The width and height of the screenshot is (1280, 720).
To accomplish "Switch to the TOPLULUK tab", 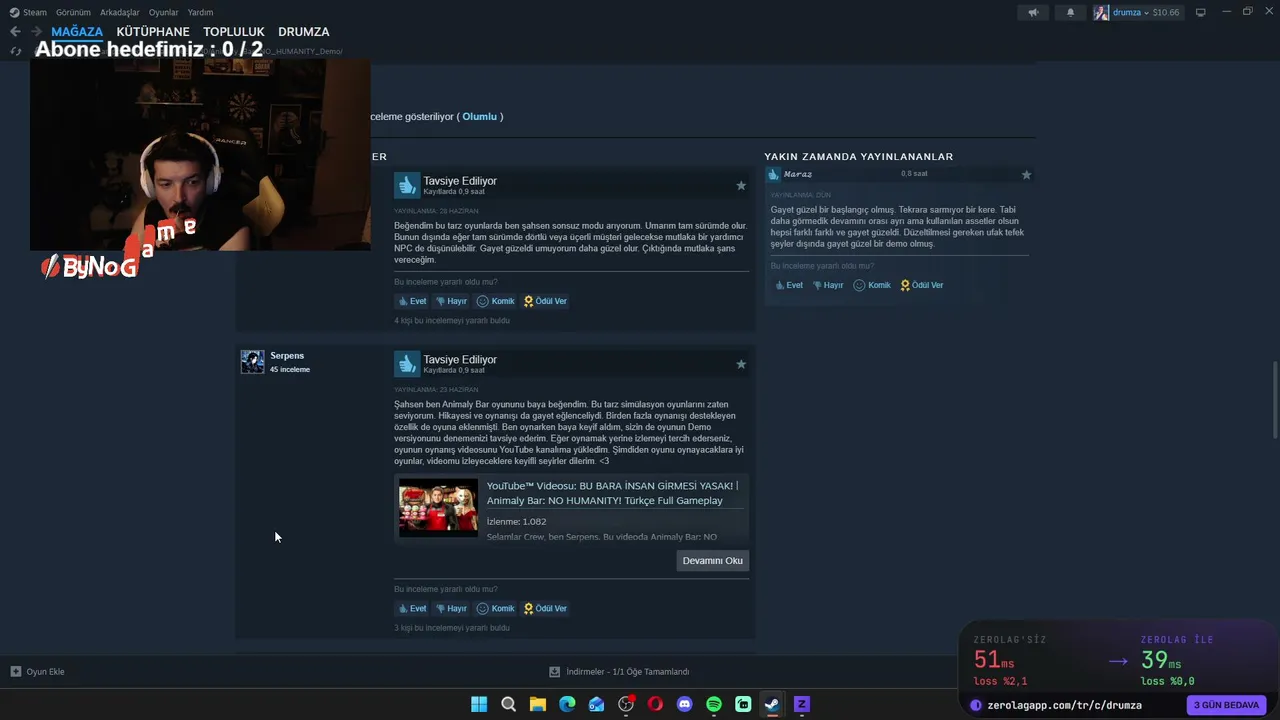I will [x=234, y=32].
